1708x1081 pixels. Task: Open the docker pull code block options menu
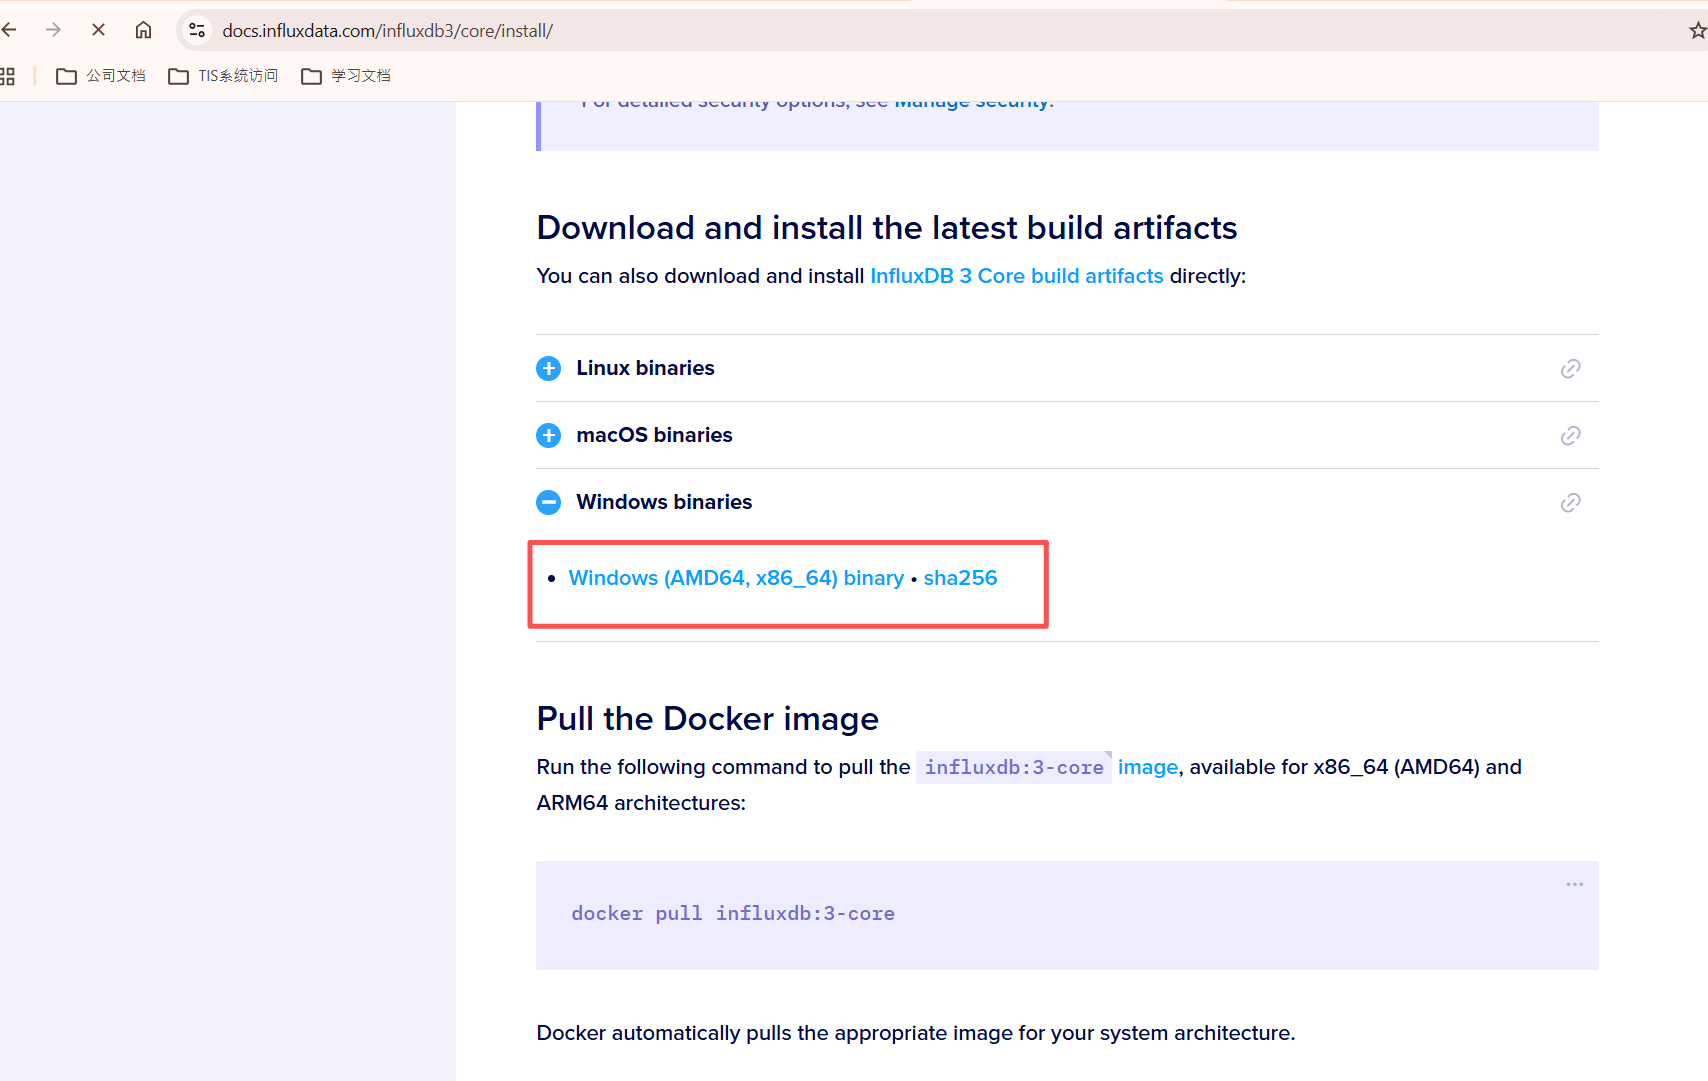[1574, 884]
